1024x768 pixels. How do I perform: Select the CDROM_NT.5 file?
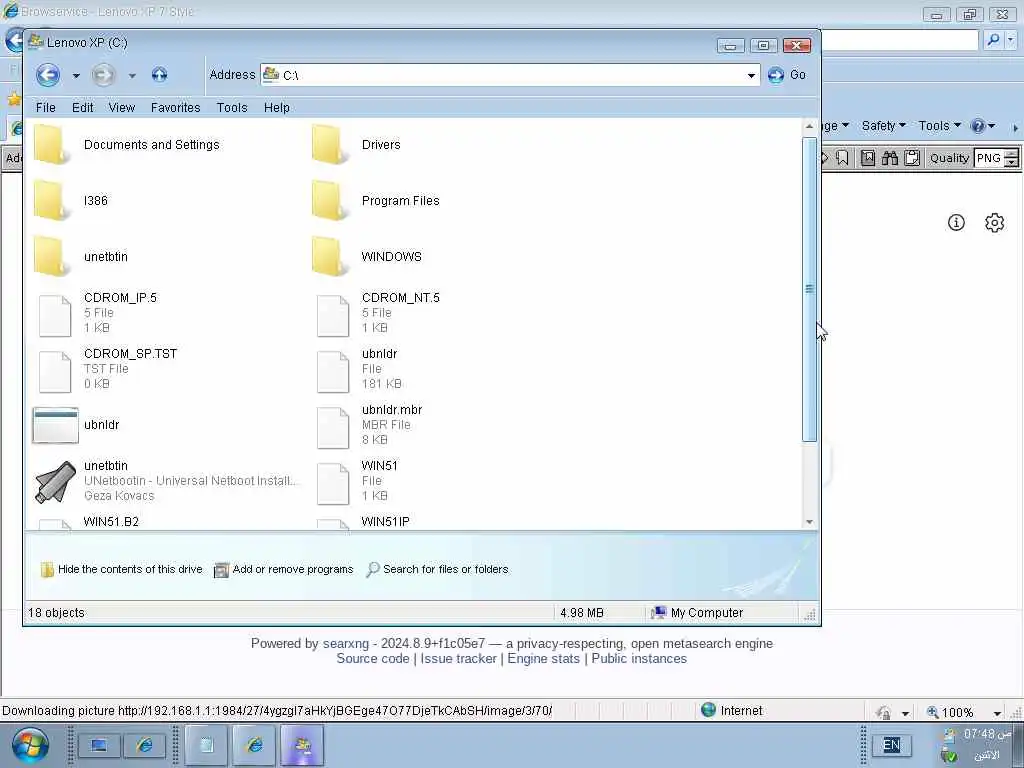(x=377, y=313)
